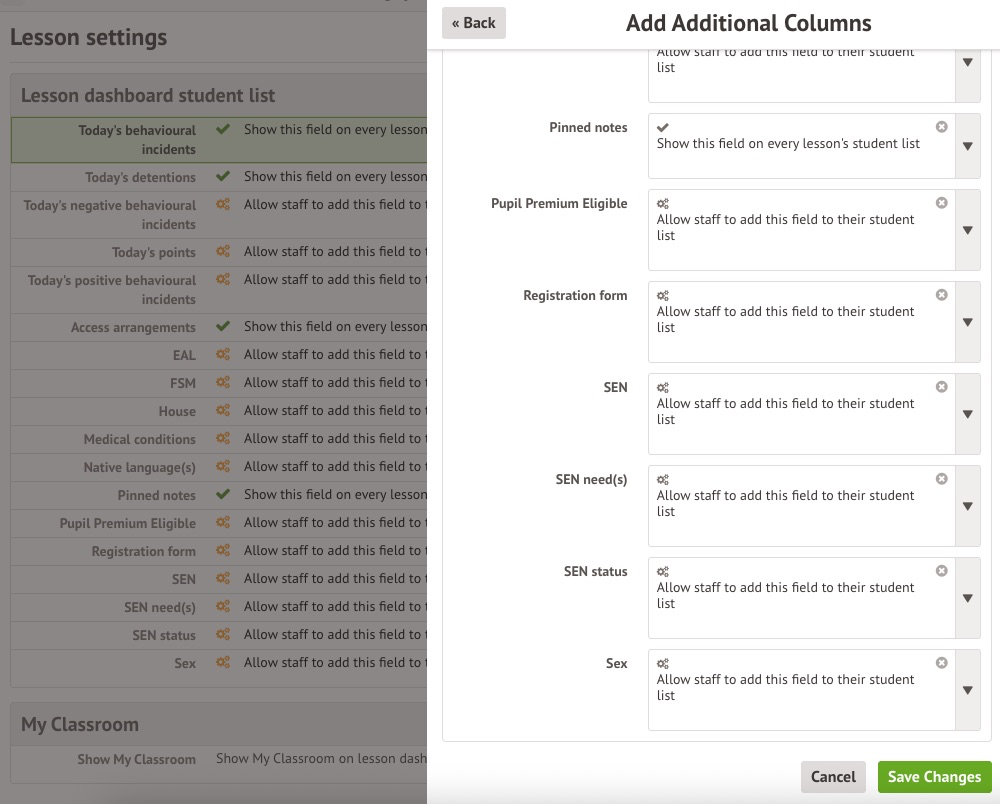Click the Cancel button
This screenshot has width=1000, height=804.
pyautogui.click(x=832, y=777)
